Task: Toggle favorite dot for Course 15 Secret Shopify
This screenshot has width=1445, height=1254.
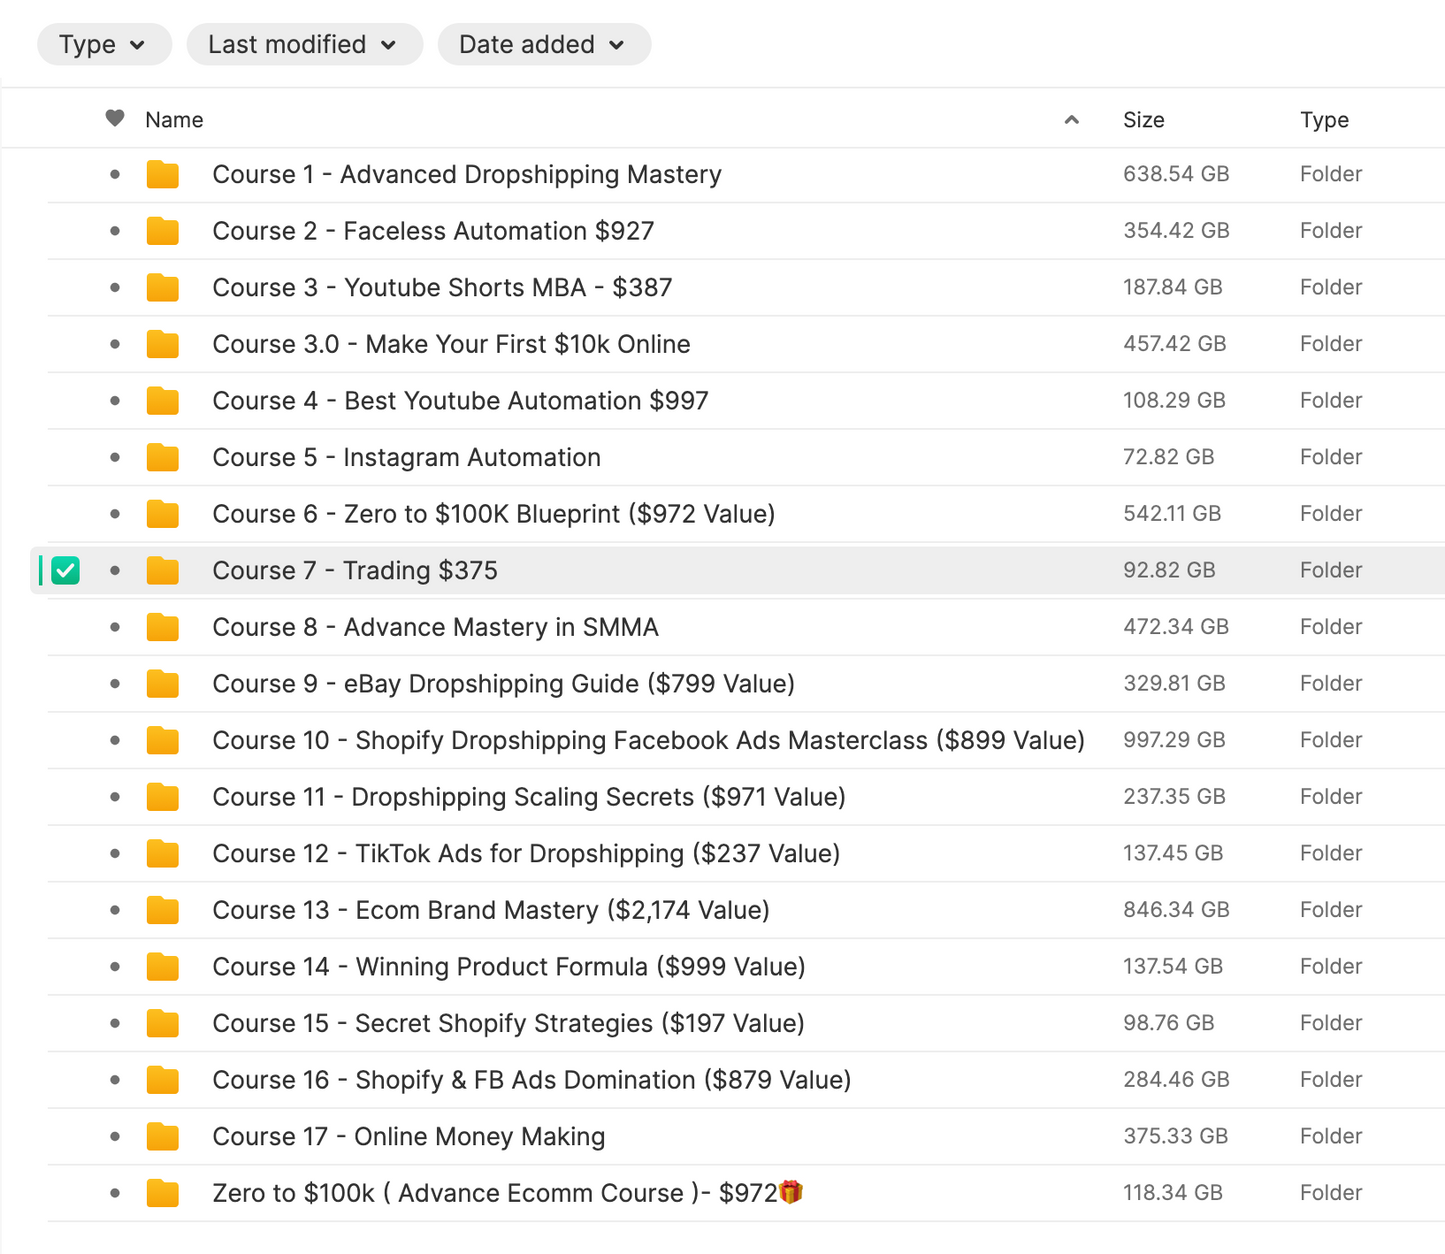Action: coord(115,1024)
